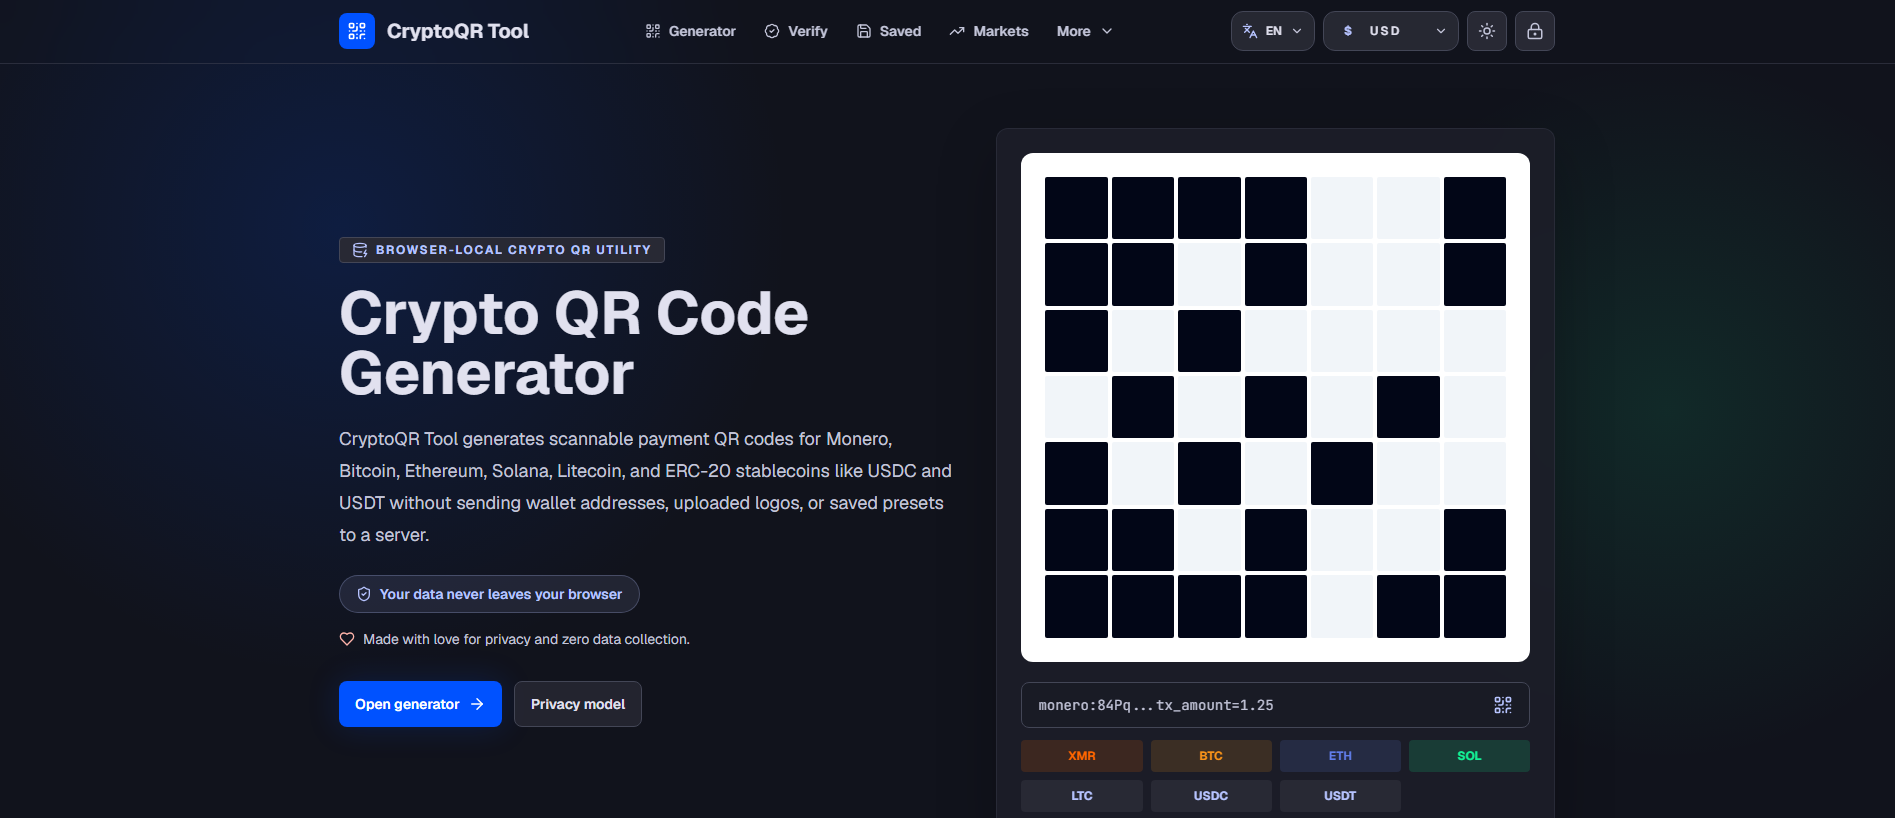This screenshot has width=1895, height=818.
Task: Open the USD currency dropdown
Action: pos(1391,31)
